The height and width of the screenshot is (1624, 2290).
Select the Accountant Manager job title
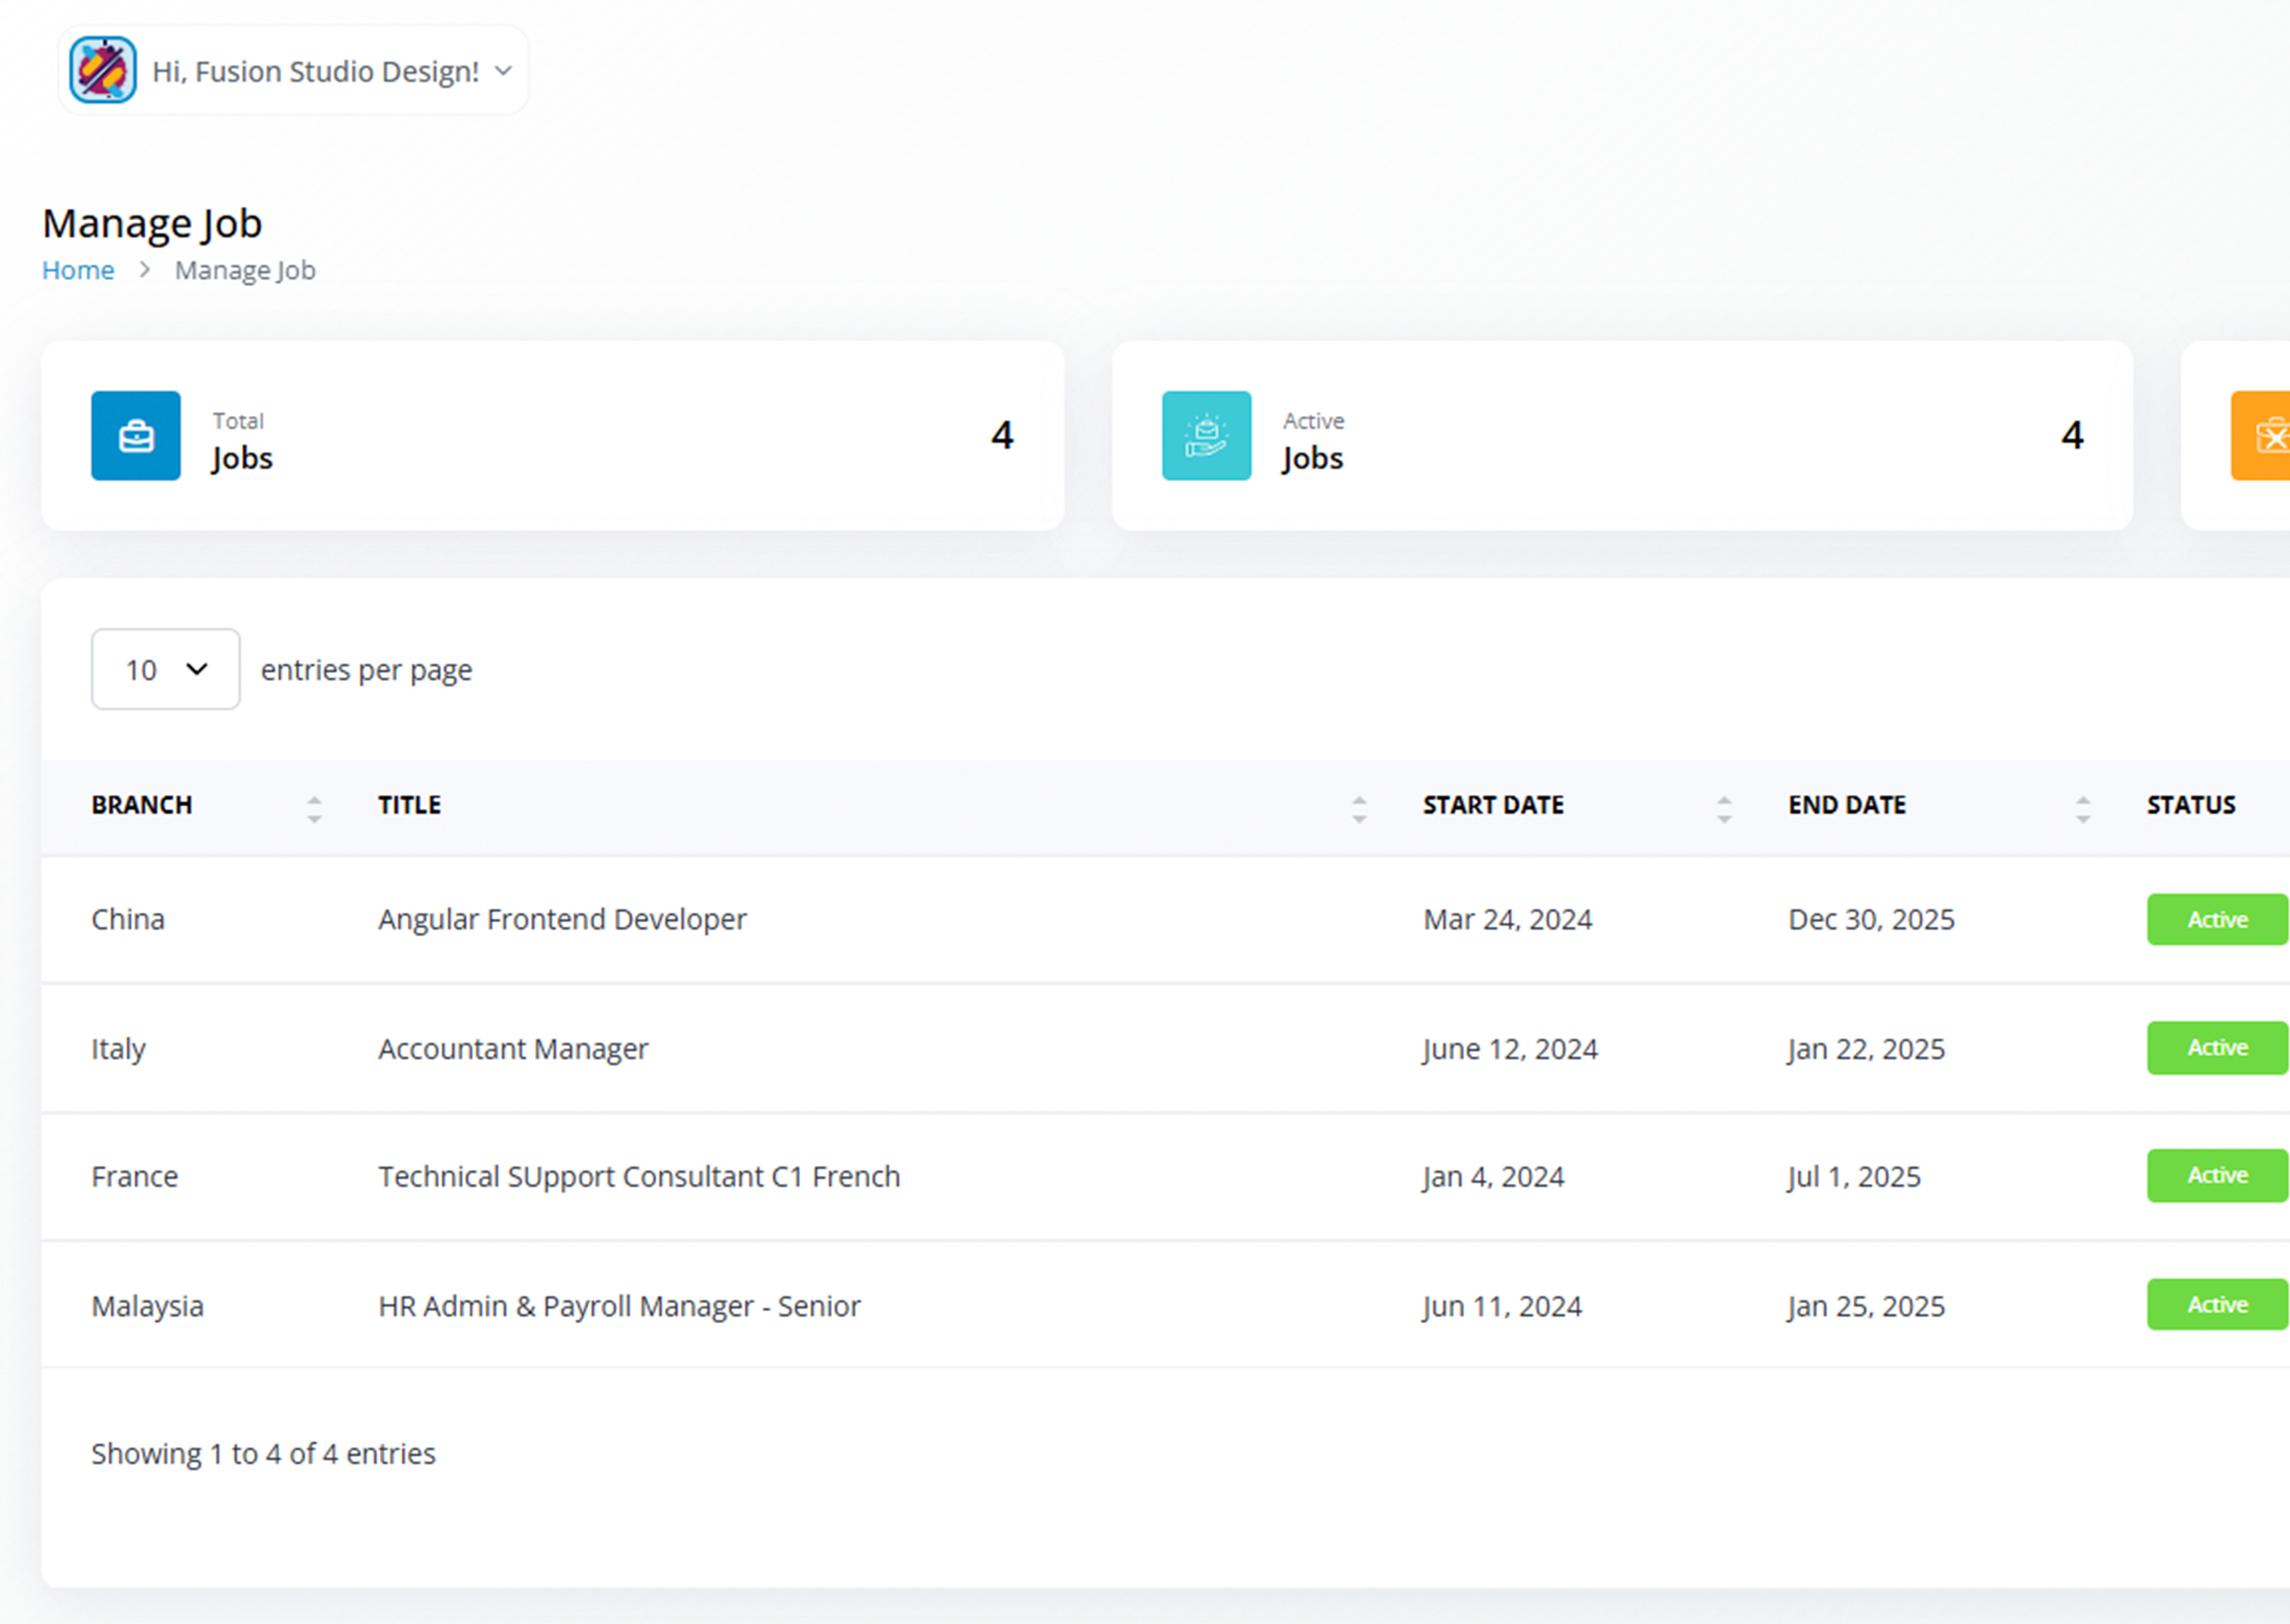(x=513, y=1049)
